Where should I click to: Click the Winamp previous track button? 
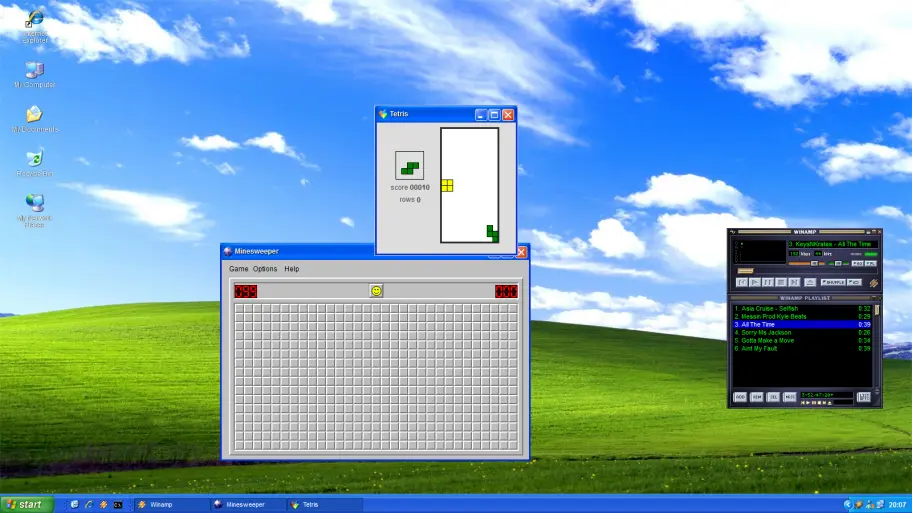click(x=742, y=282)
